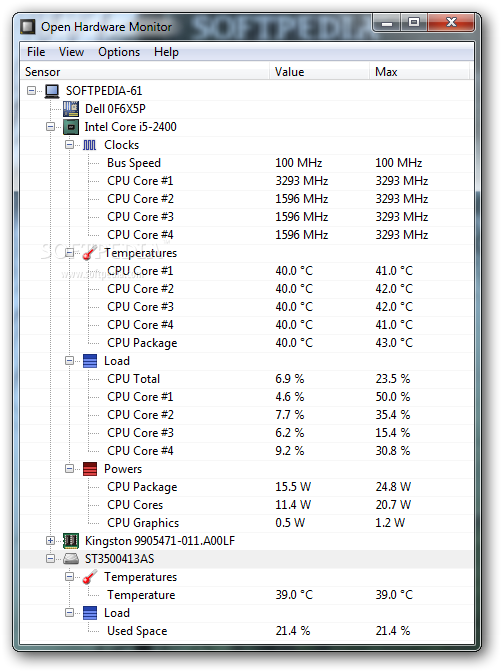This screenshot has height=672, width=502.
Task: Open the View menu
Action: 71,52
